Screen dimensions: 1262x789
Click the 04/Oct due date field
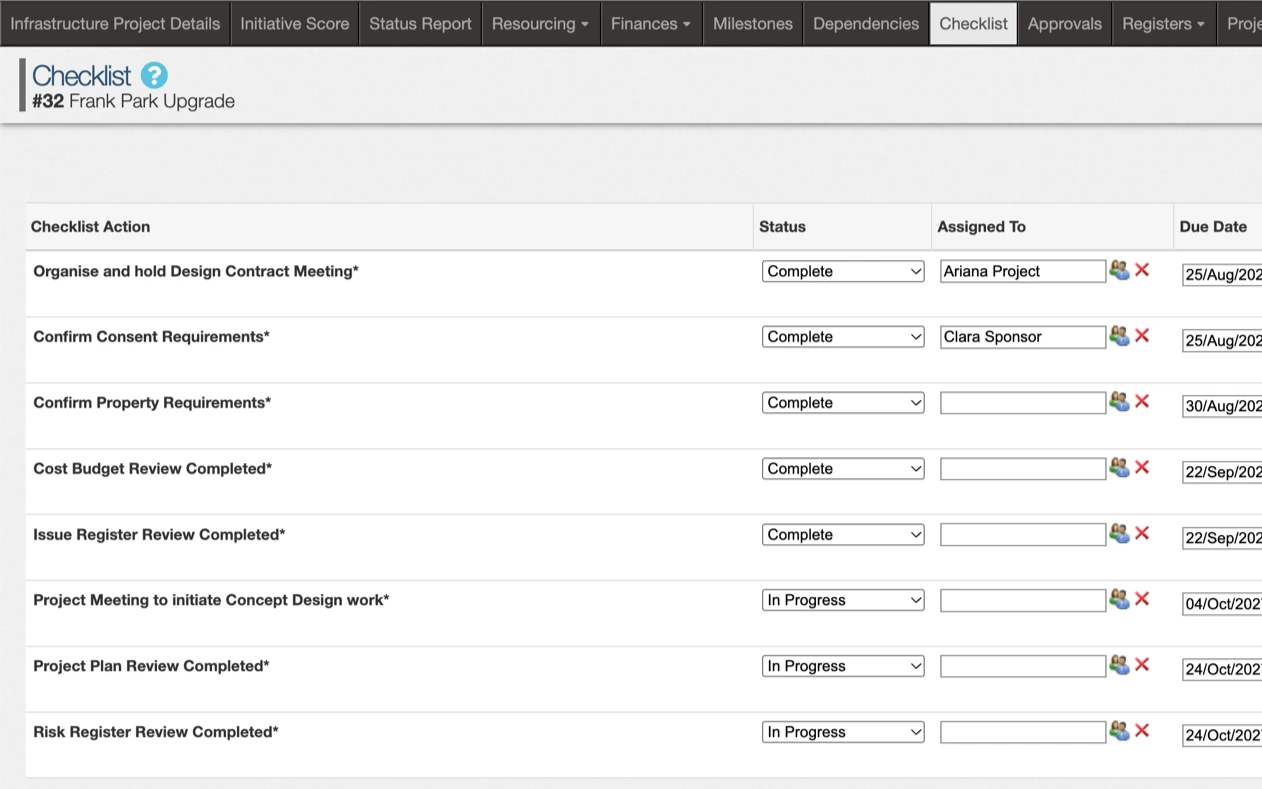(x=1222, y=604)
